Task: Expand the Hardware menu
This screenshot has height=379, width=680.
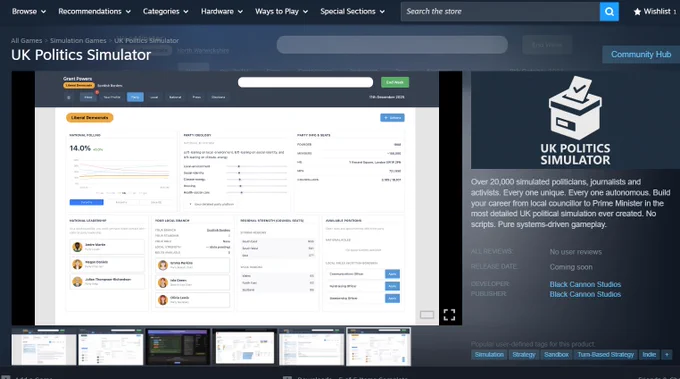Action: click(x=222, y=11)
